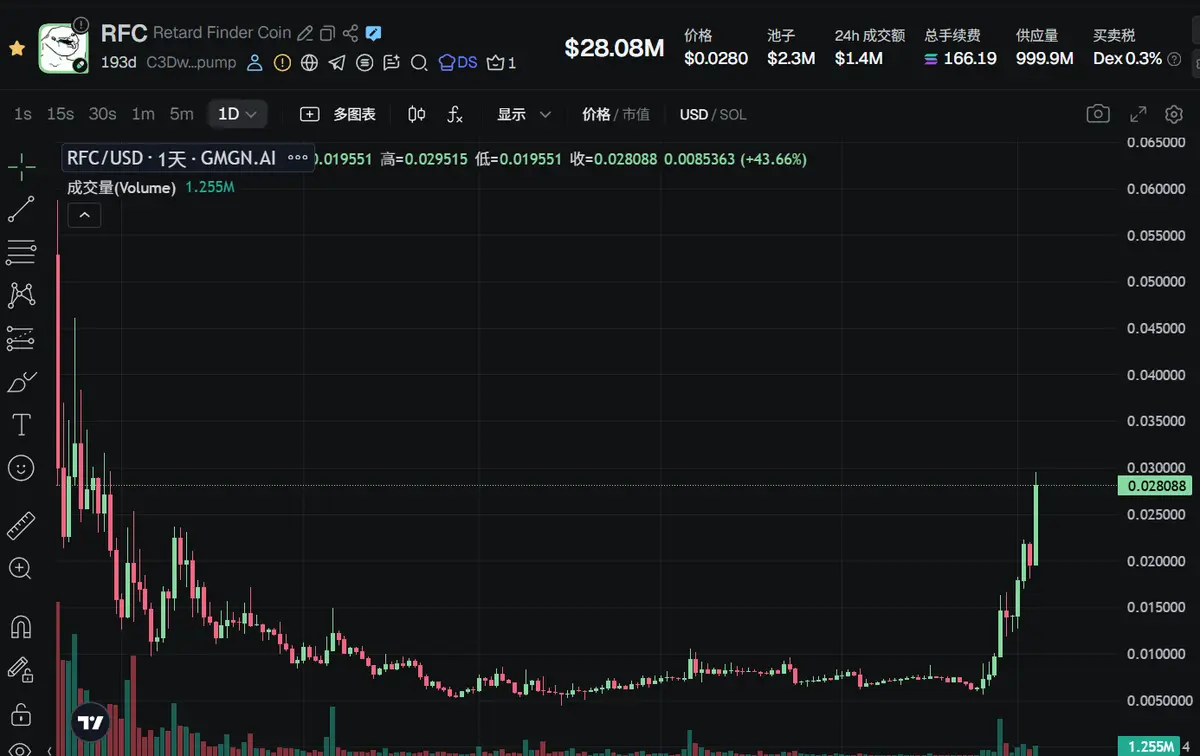This screenshot has height=756, width=1200.
Task: Toggle the favorite star for RFC
Action: coord(17,48)
